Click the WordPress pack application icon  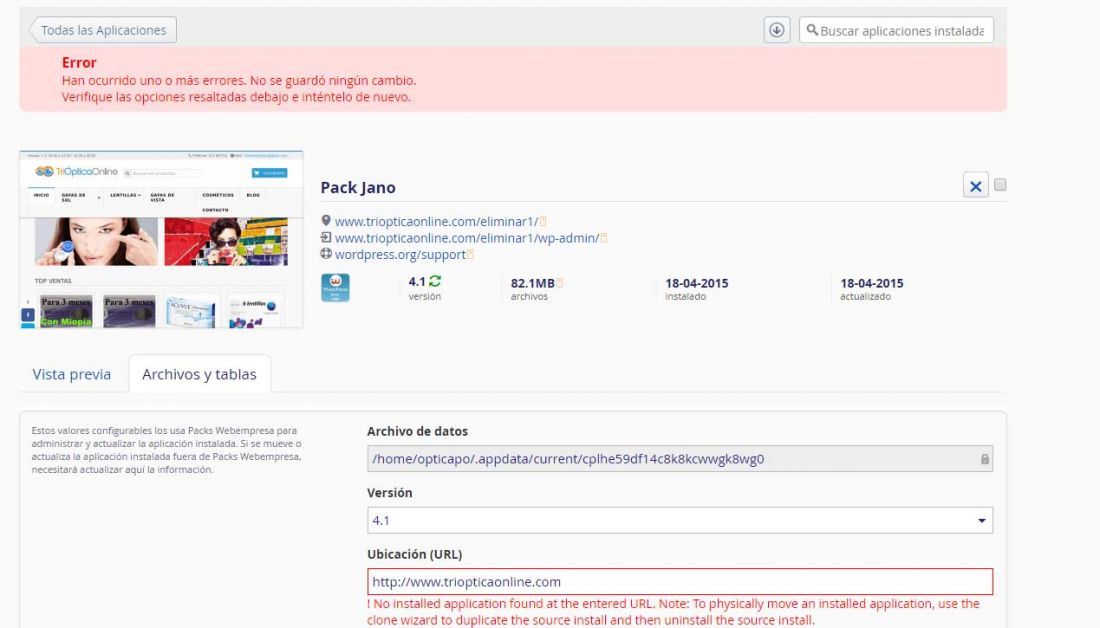coord(335,288)
